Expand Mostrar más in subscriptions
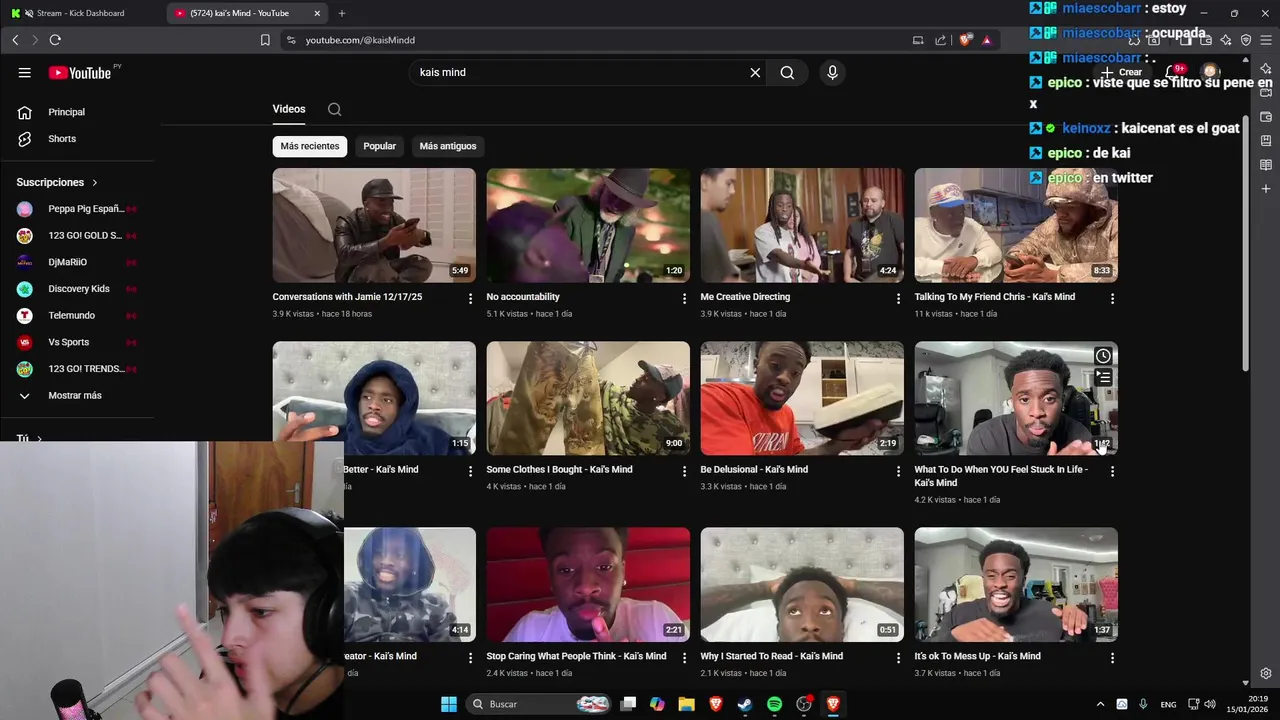The image size is (1280, 720). click(x=77, y=395)
